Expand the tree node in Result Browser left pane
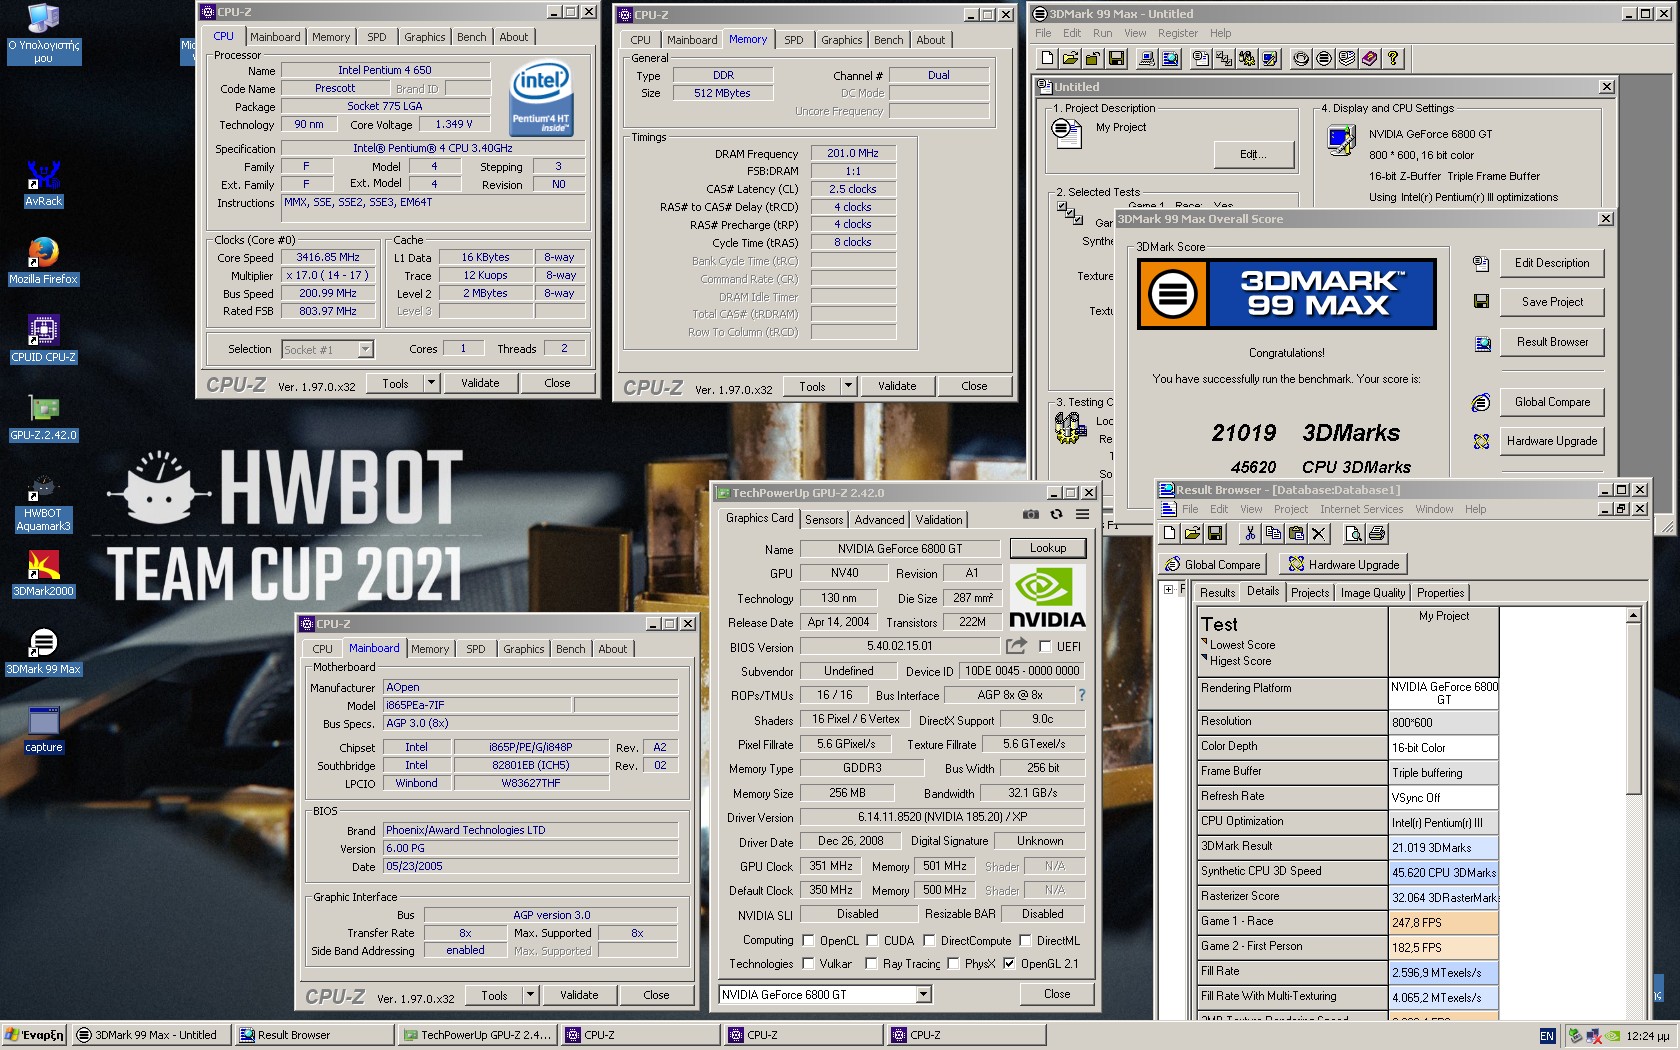The height and width of the screenshot is (1050, 1680). (x=1168, y=589)
